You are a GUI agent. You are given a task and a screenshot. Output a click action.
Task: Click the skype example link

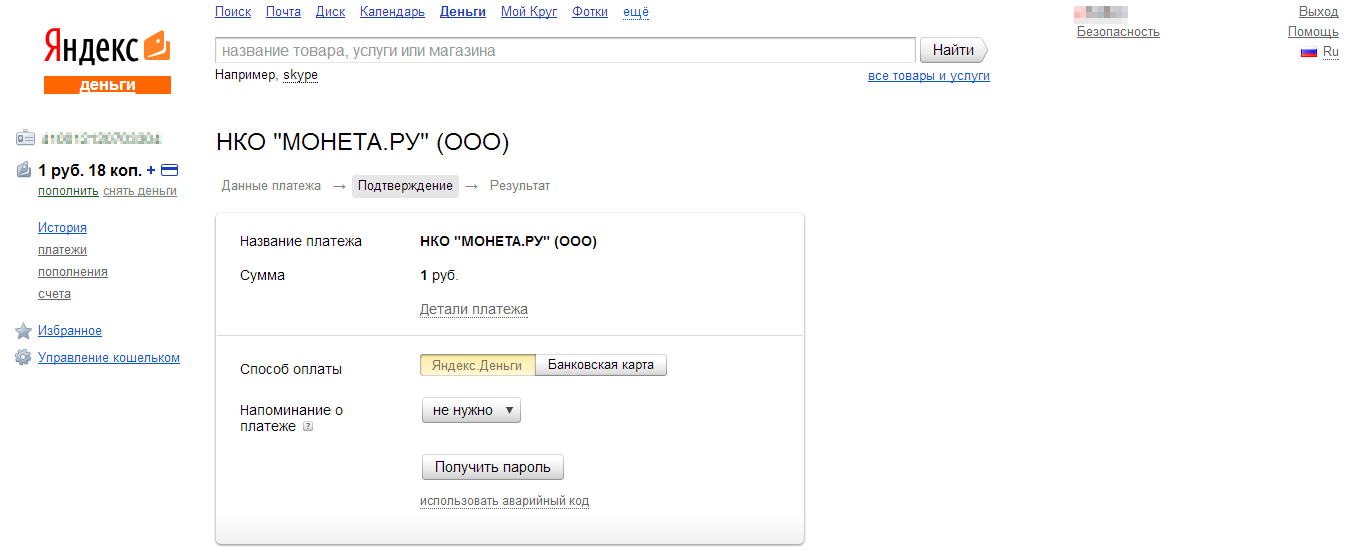[x=300, y=76]
